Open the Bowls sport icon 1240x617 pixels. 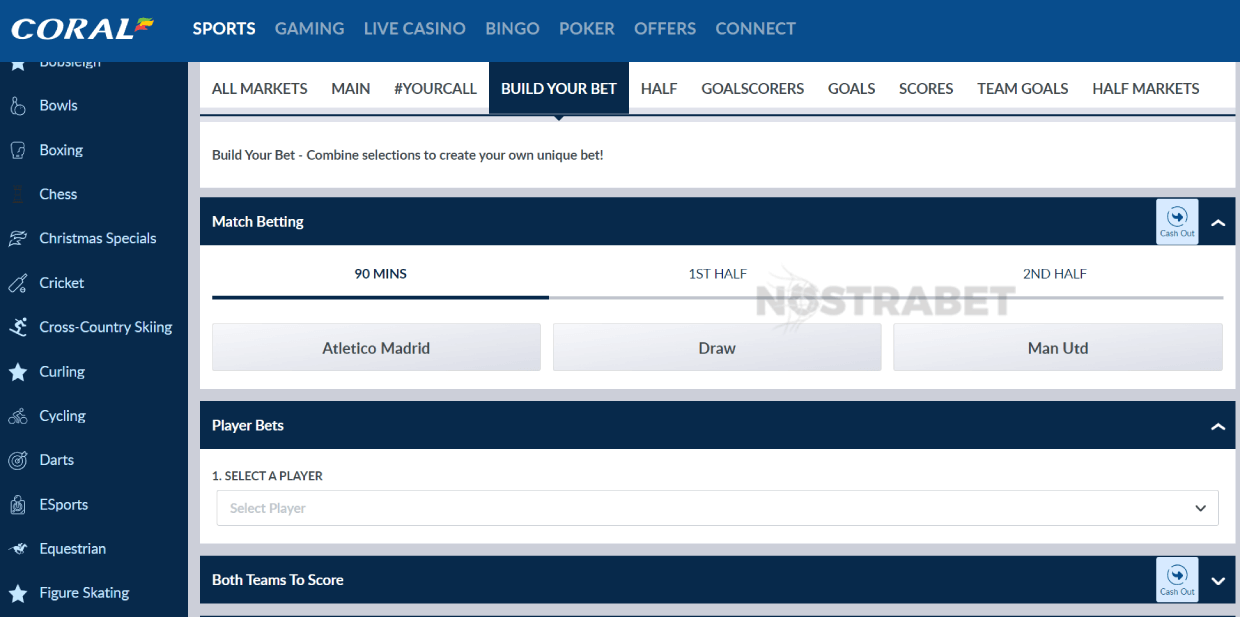[17, 105]
